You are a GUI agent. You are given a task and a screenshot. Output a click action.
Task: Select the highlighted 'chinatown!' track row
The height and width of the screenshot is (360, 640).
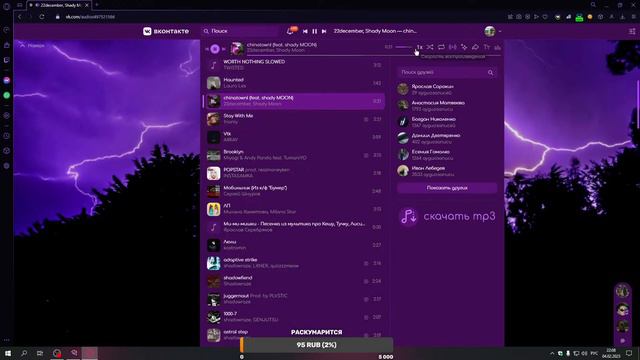coord(293,101)
